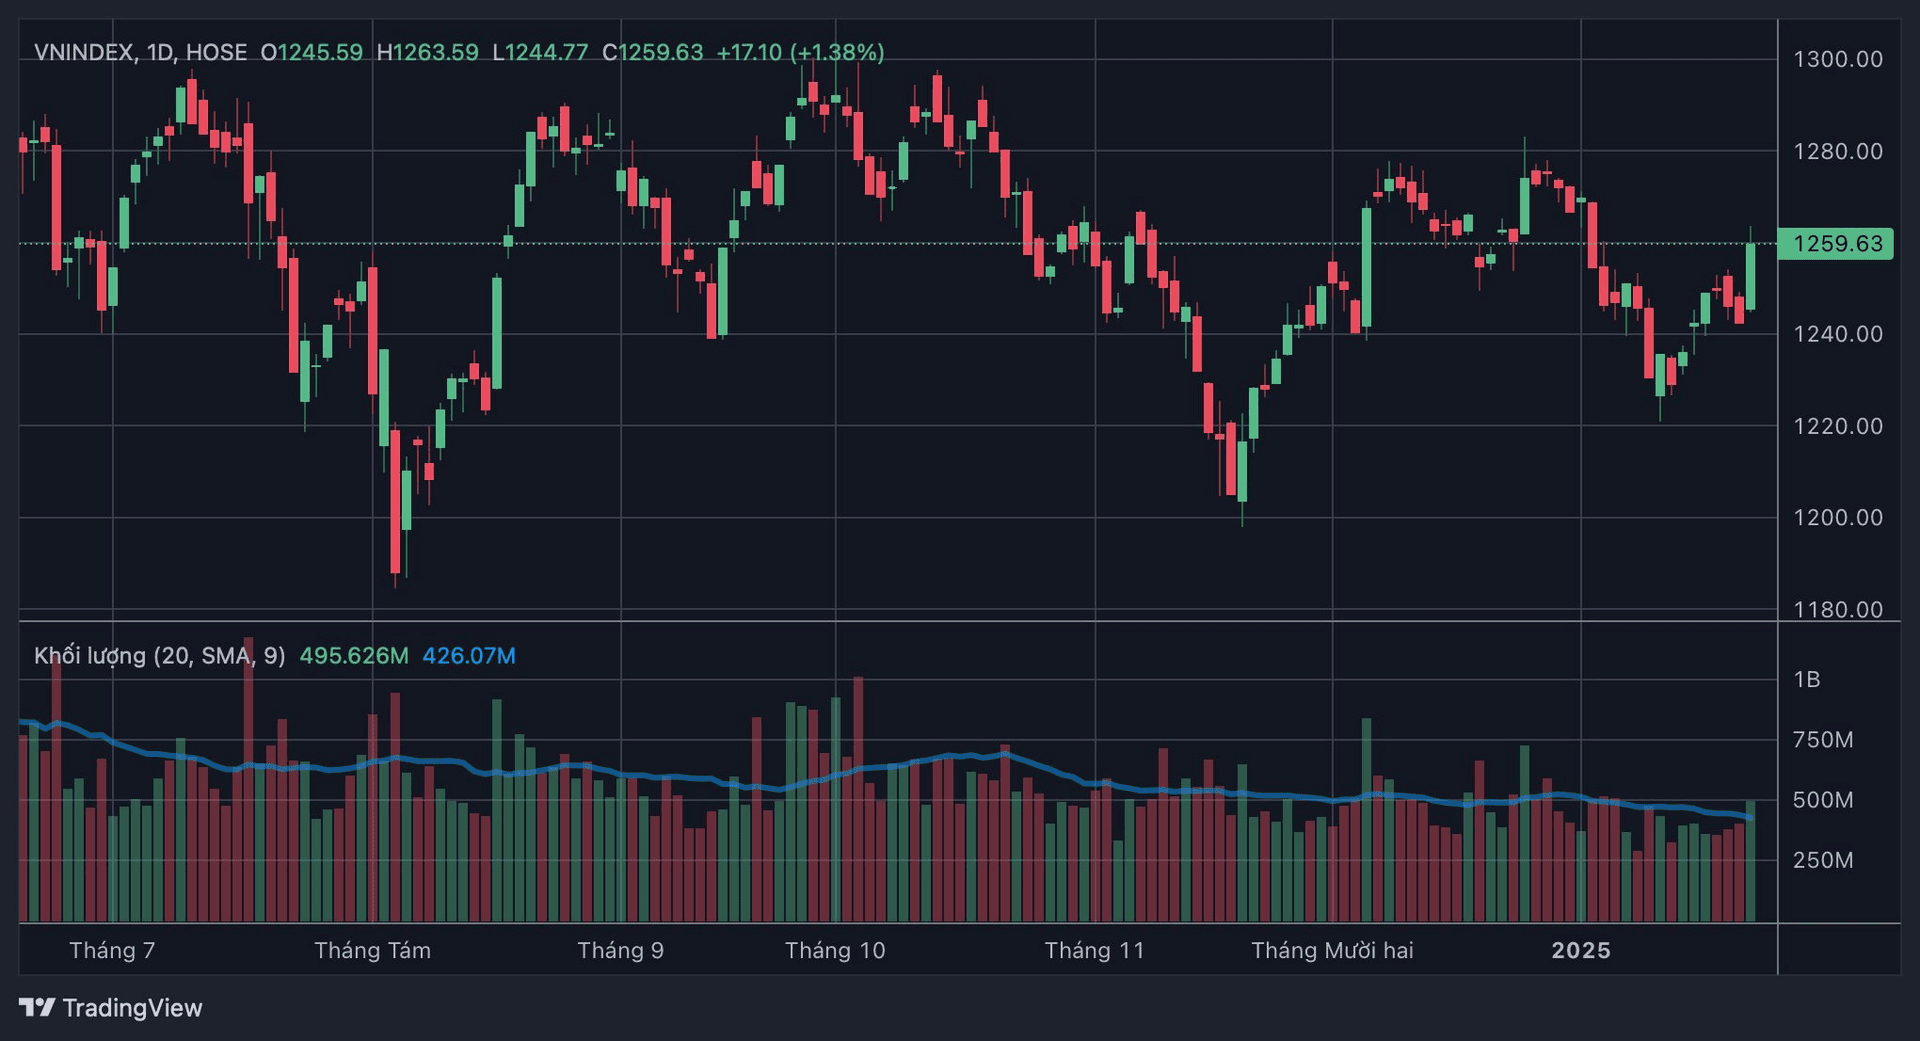Click the volume value 495.626M
Image resolution: width=1920 pixels, height=1041 pixels.
pos(354,656)
